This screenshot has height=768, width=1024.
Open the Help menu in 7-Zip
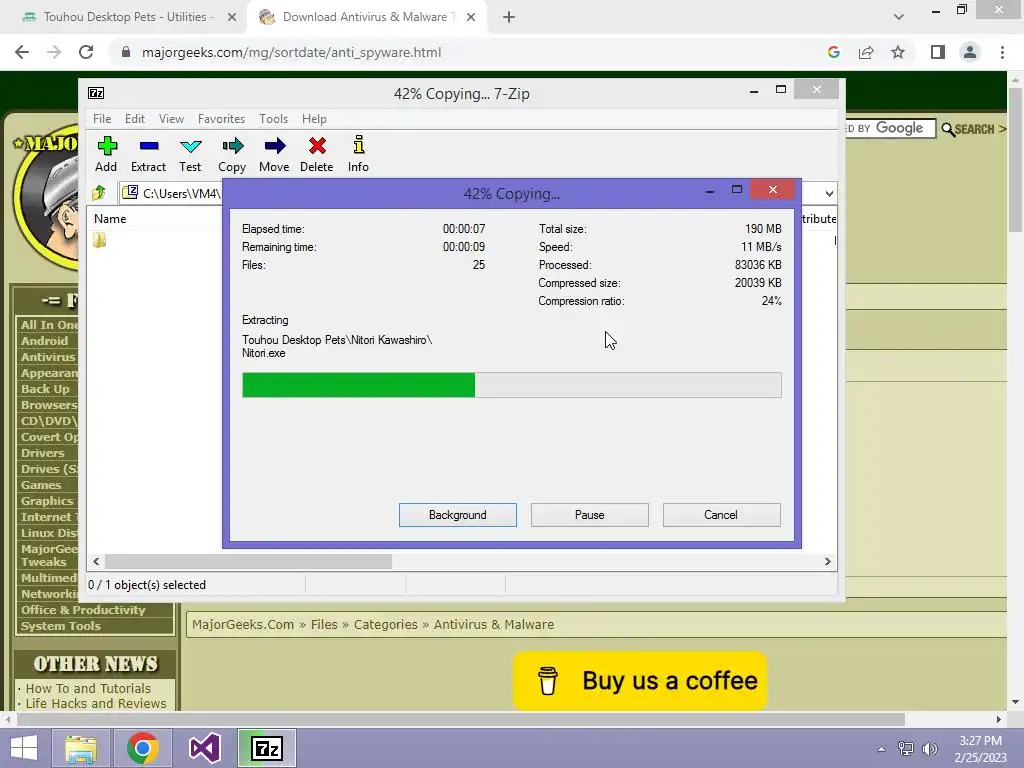click(314, 119)
